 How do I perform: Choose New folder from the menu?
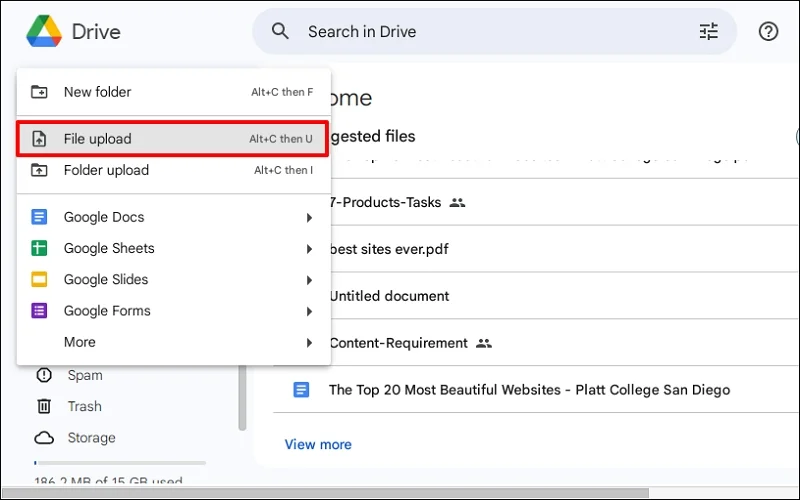pyautogui.click(x=173, y=92)
